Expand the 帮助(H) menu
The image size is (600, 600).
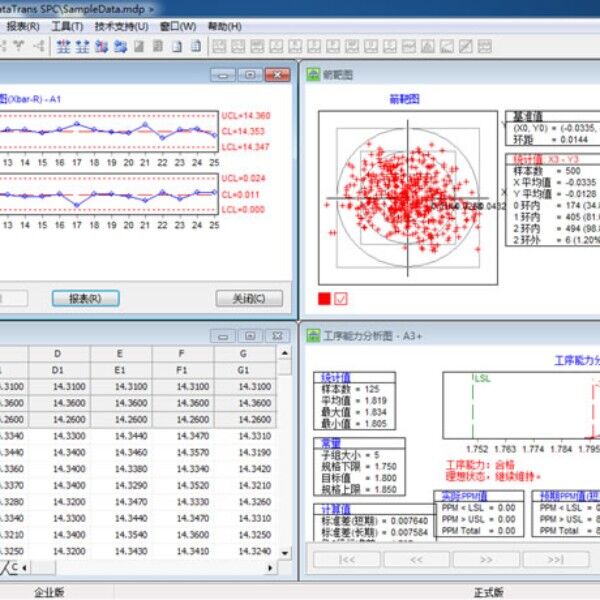(223, 26)
